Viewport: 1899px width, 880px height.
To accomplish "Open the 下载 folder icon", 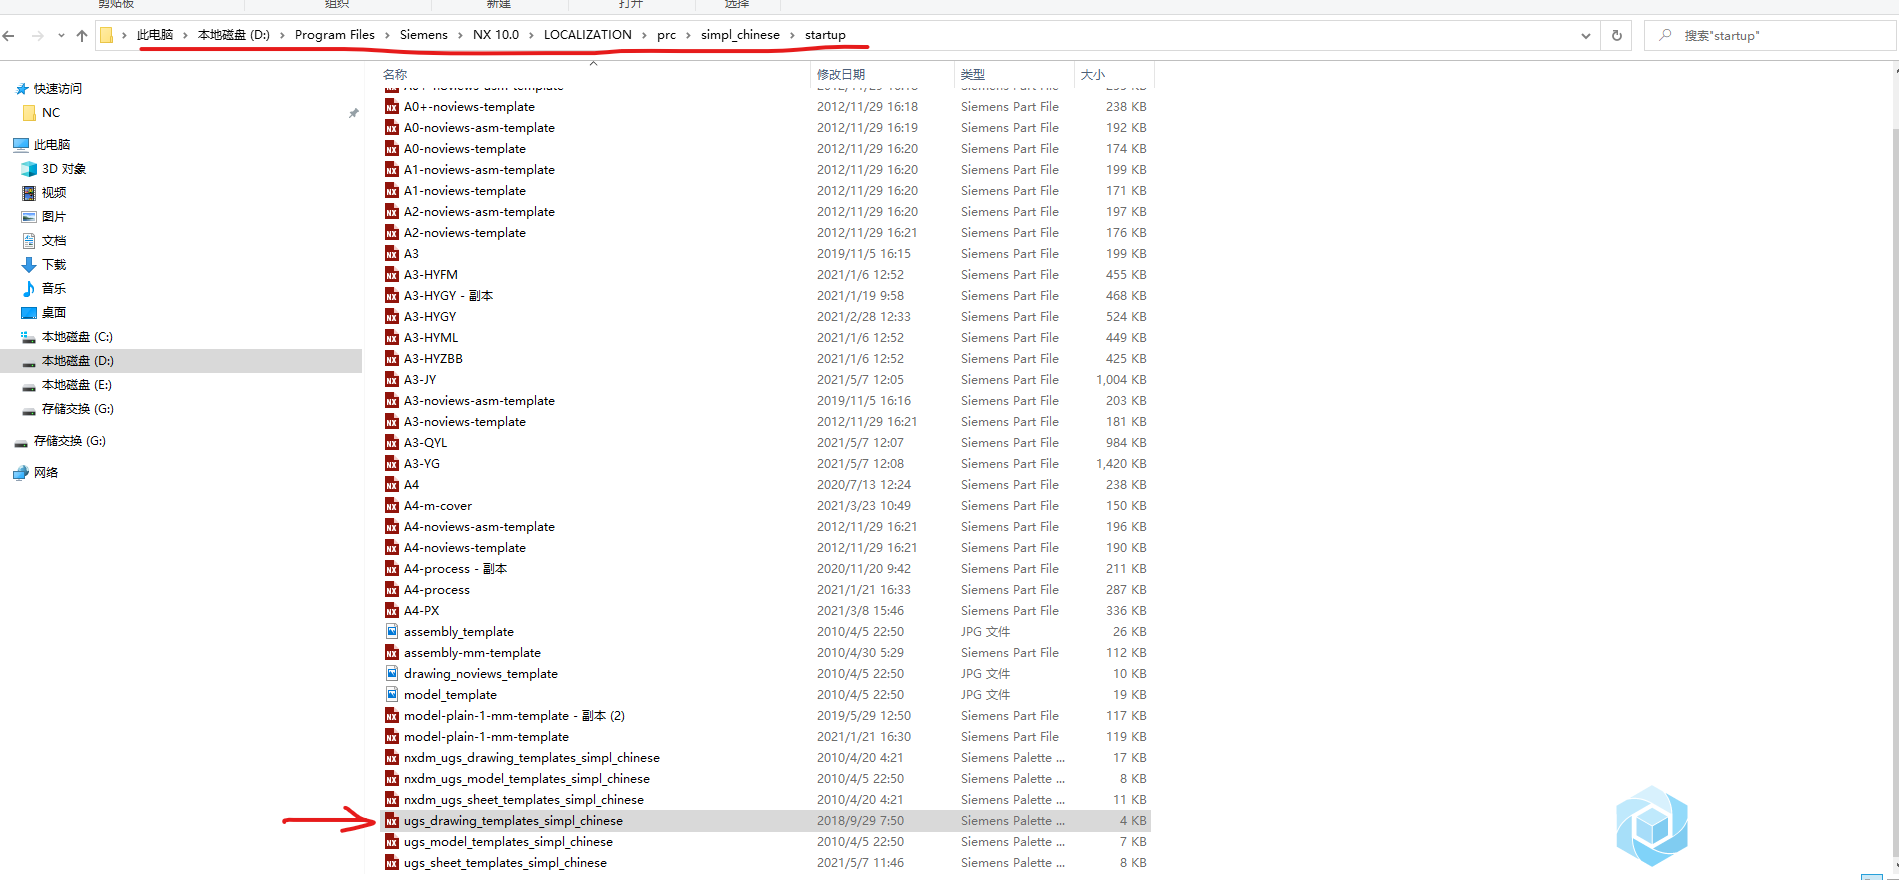I will pos(29,265).
